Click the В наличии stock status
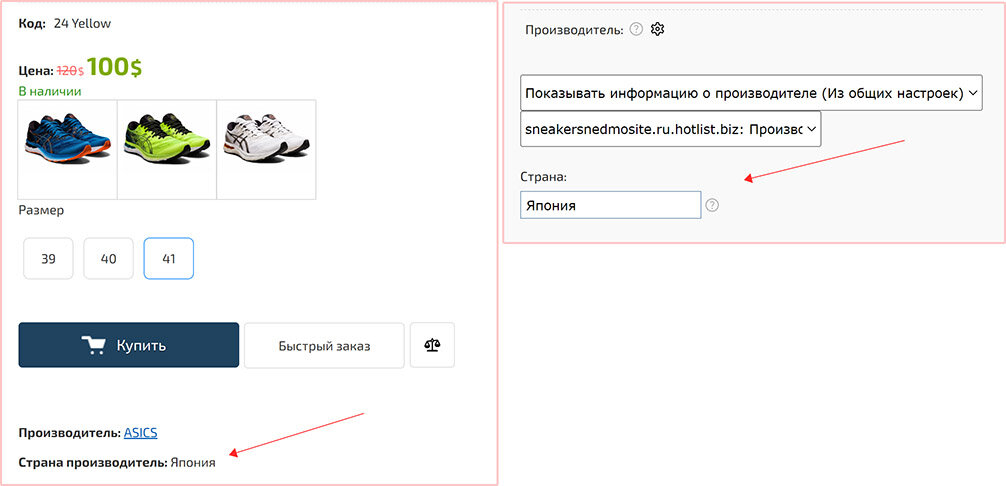1006x486 pixels. [50, 91]
